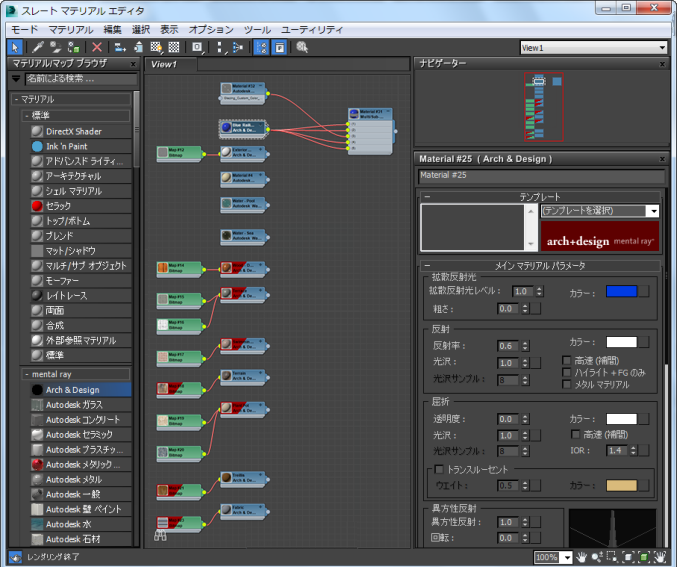Click Move Children toolbar icon
Screen dimensions: 677x567
click(x=120, y=48)
